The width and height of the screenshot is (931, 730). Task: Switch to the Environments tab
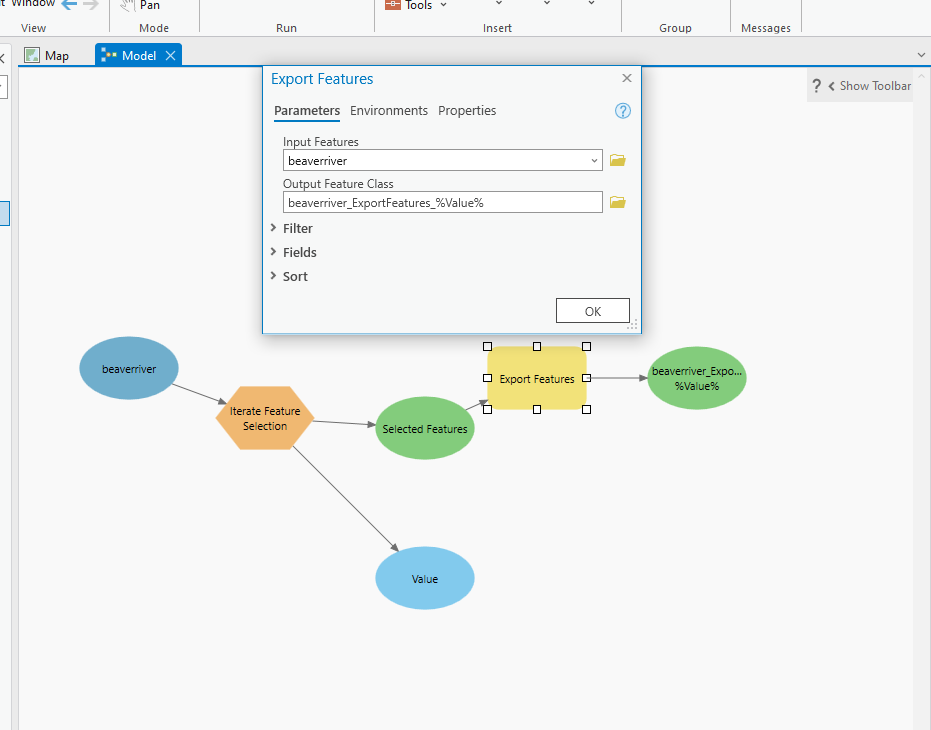click(x=389, y=110)
